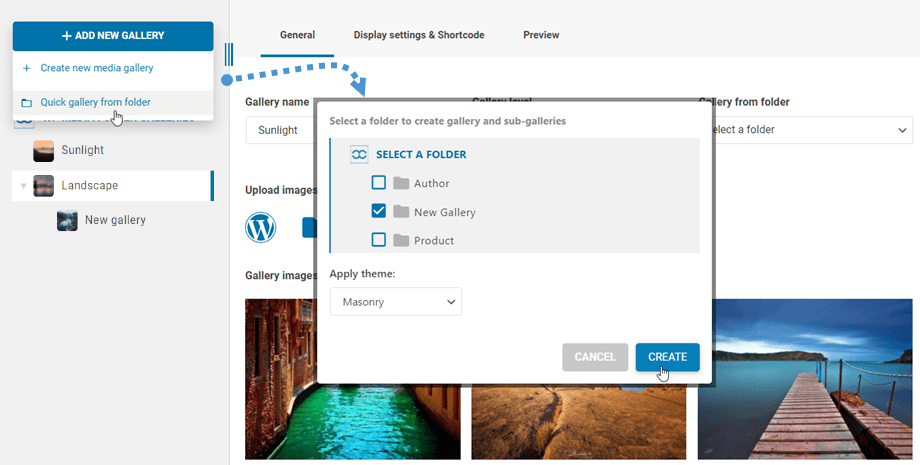Screen dimensions: 920x465
Task: Open the Apply theme Masonry dropdown
Action: pos(396,301)
